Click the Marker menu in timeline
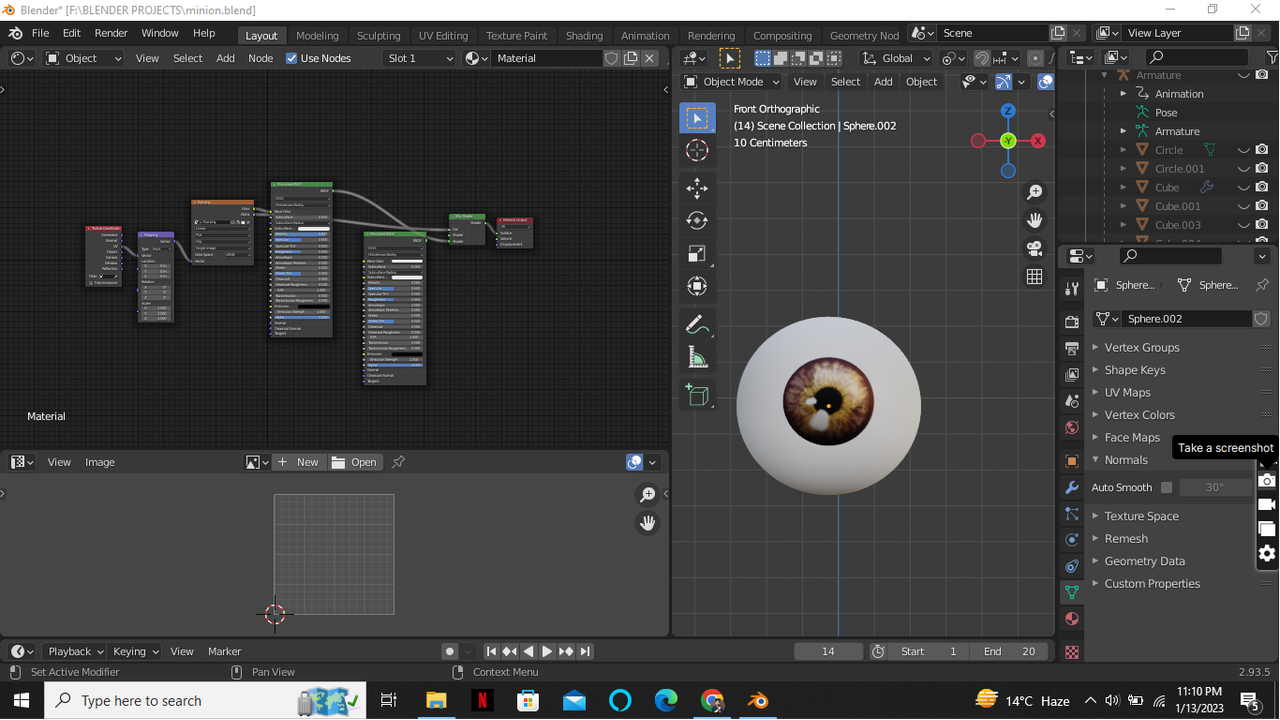Screen dimensions: 1280x720 (224, 651)
